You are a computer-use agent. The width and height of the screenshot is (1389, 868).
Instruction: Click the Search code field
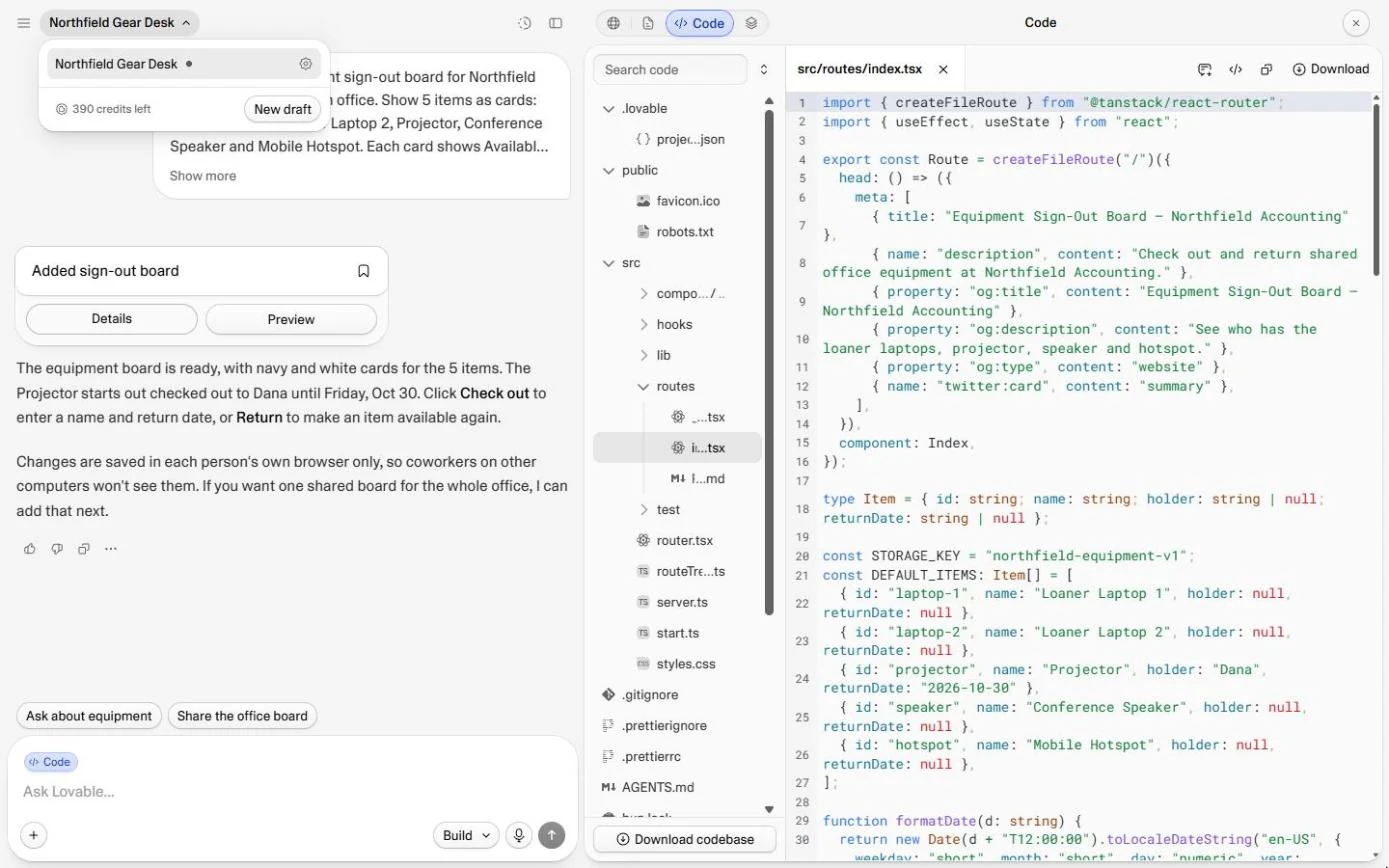[670, 70]
